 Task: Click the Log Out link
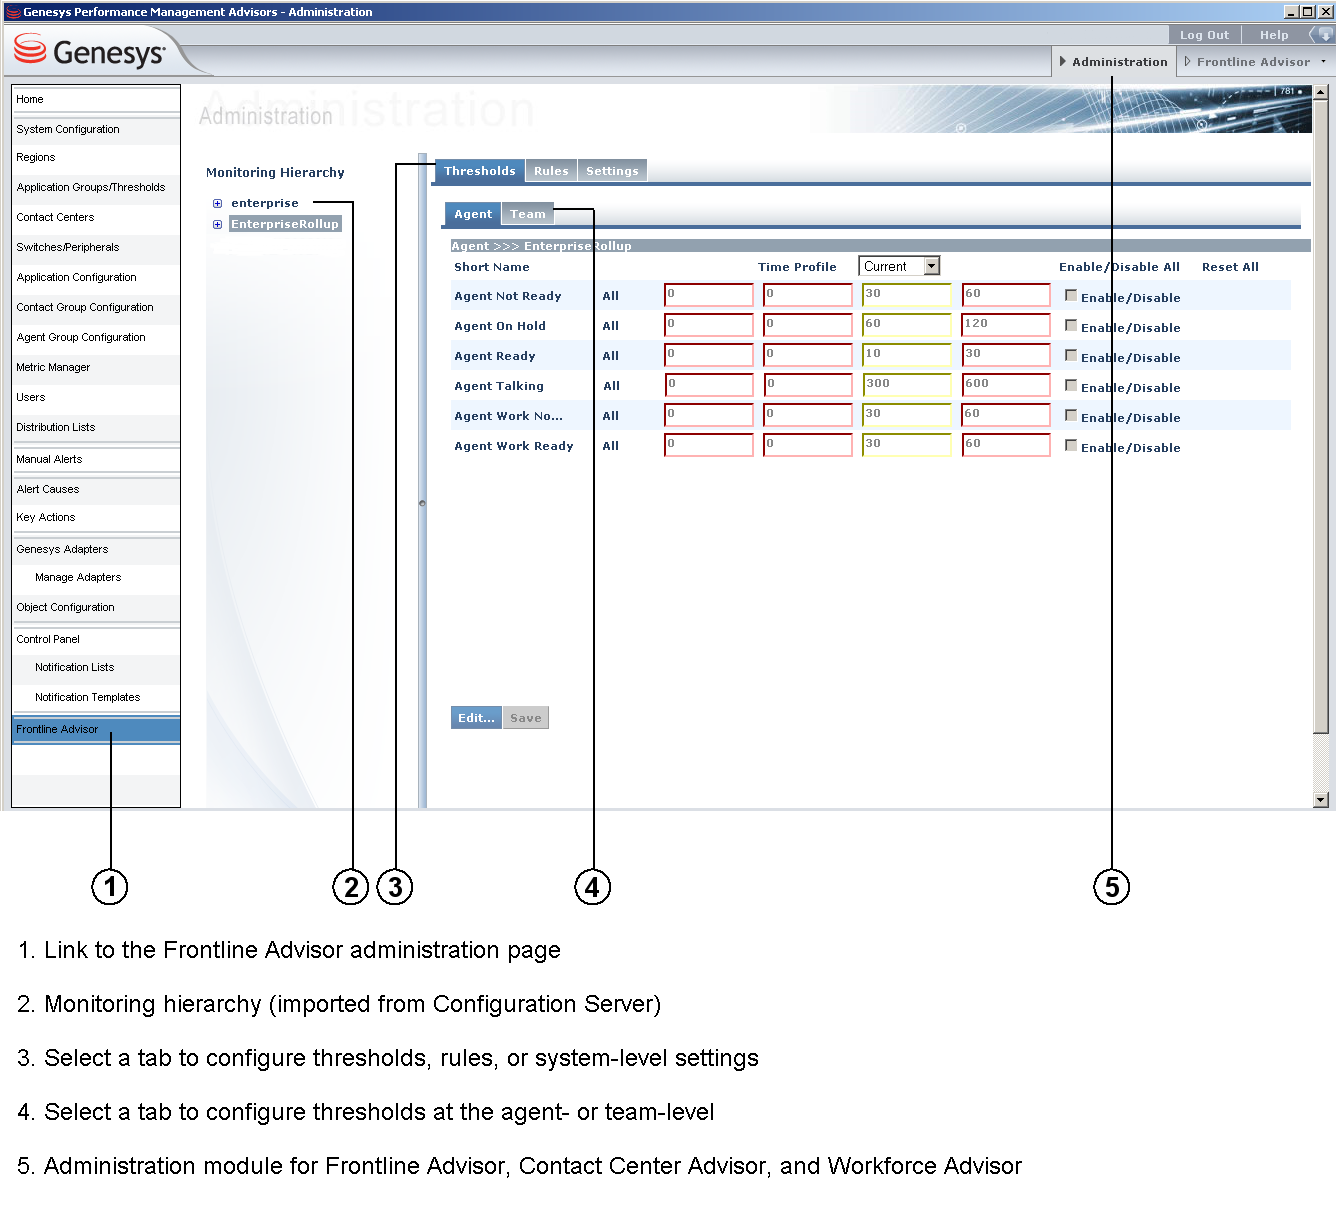pyautogui.click(x=1204, y=35)
